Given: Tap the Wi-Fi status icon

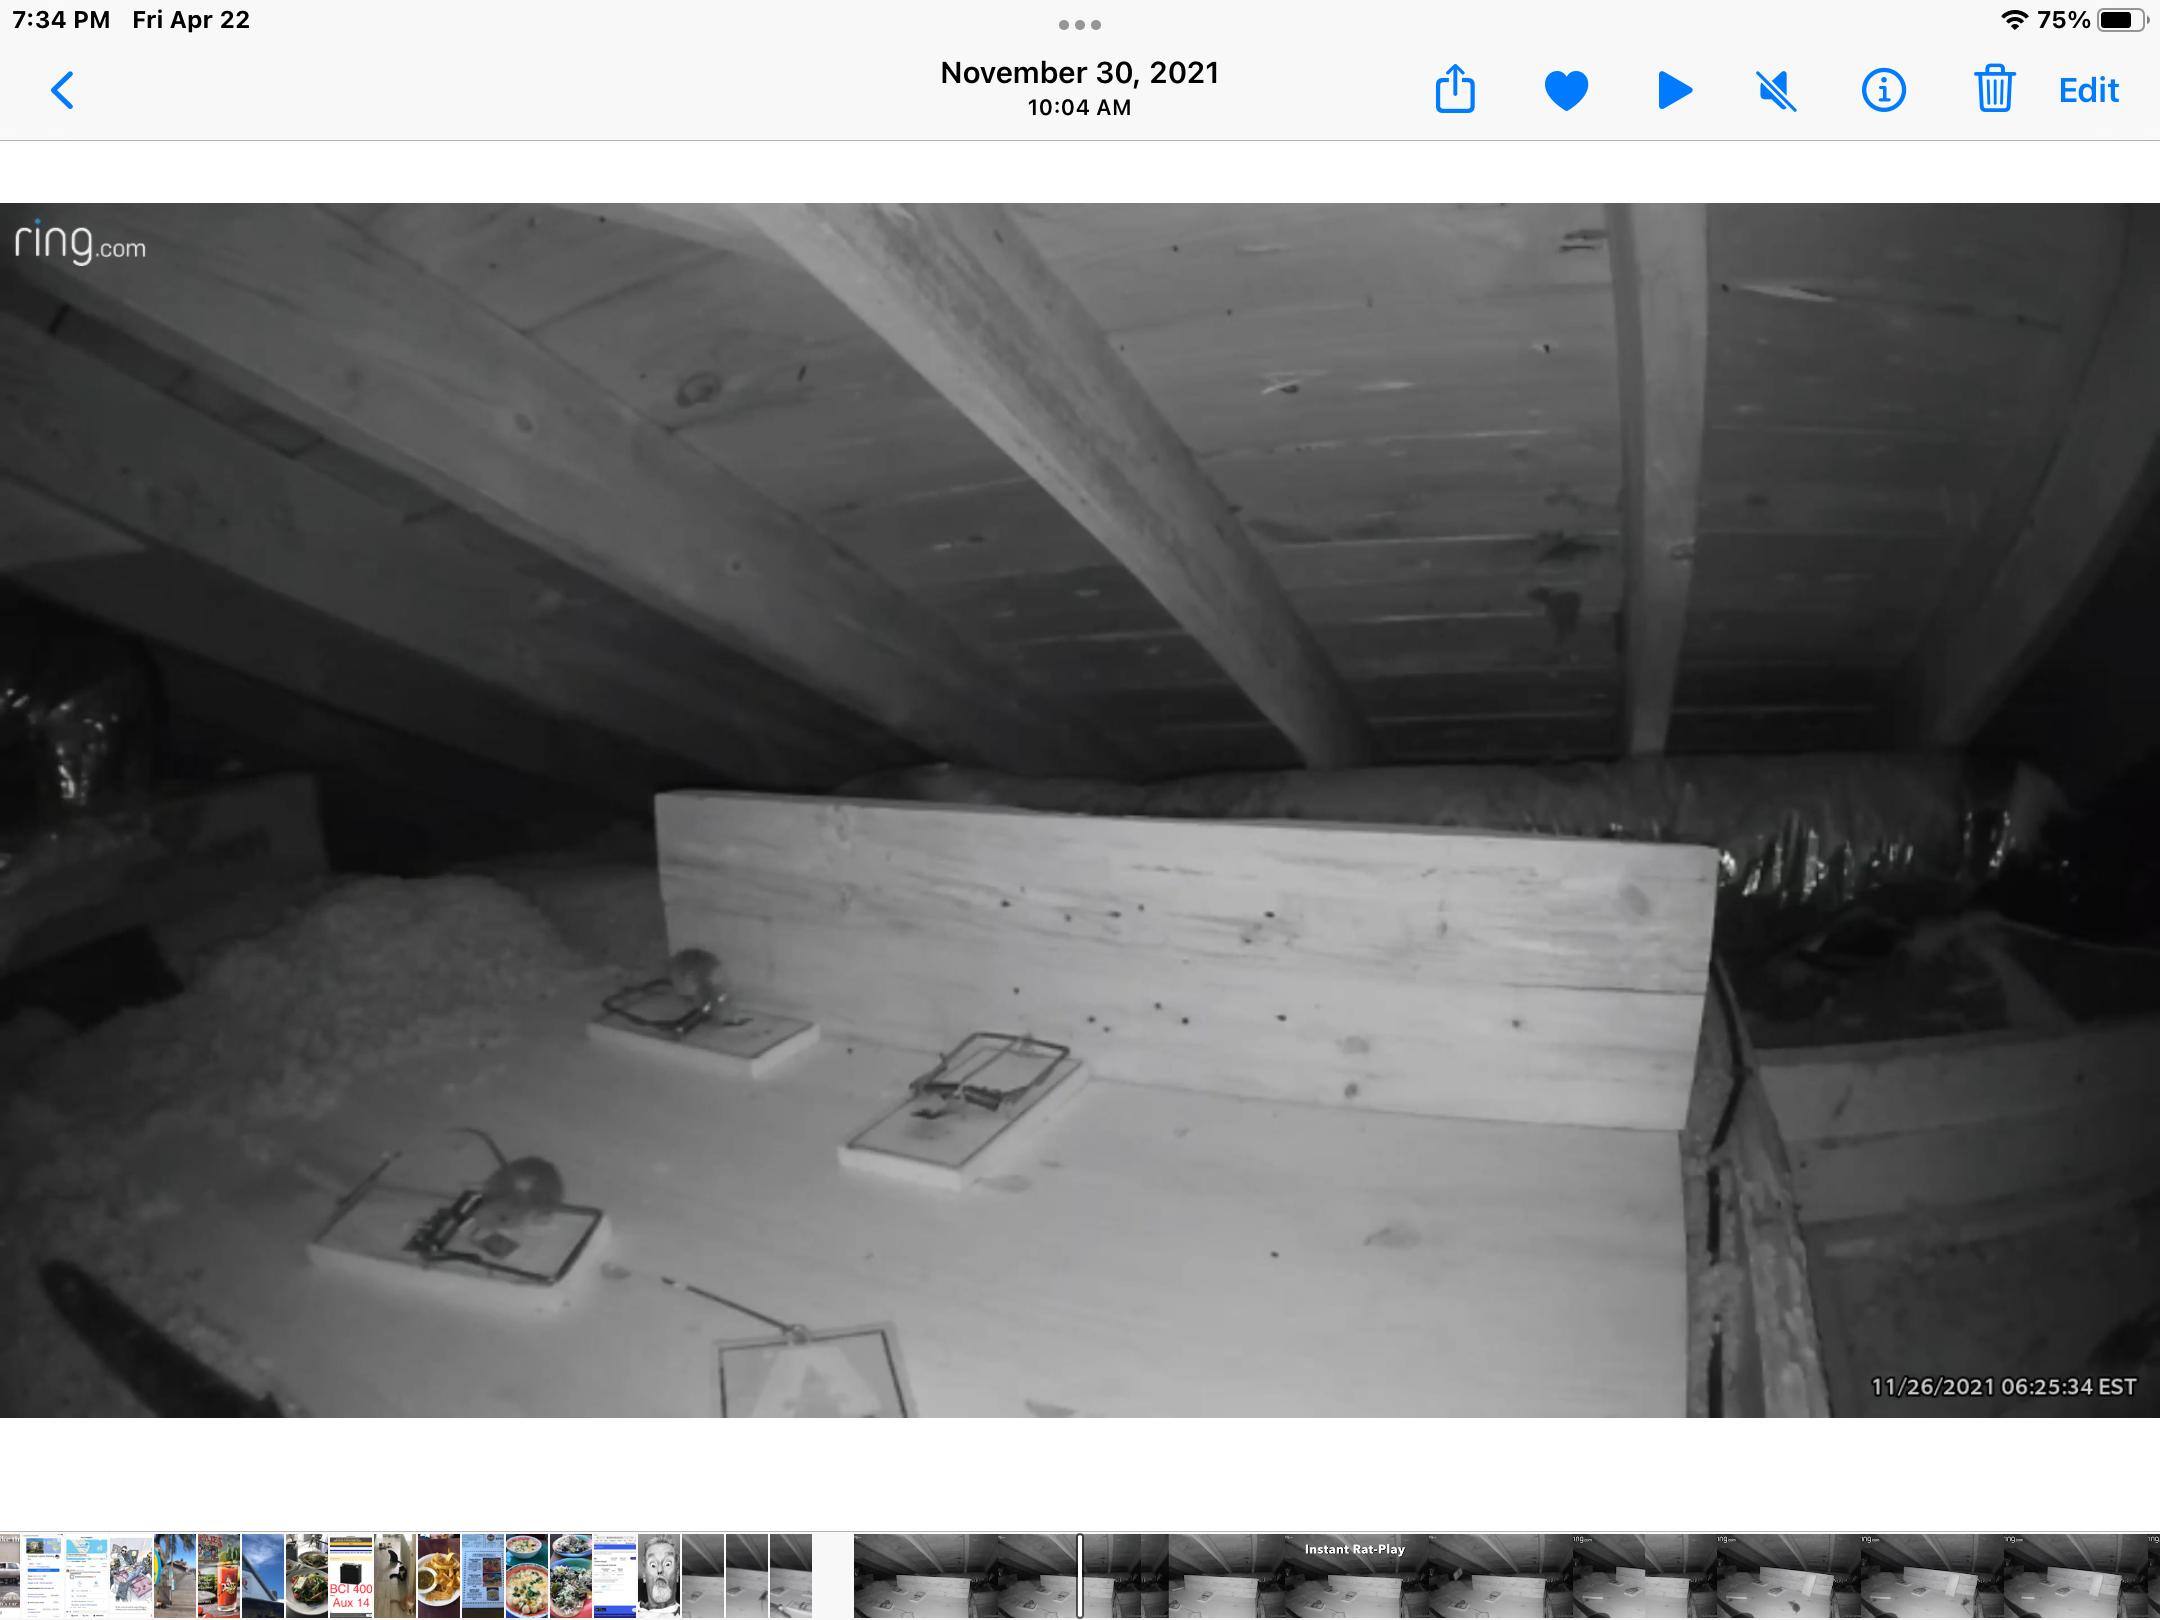Looking at the screenshot, I should tap(2014, 20).
